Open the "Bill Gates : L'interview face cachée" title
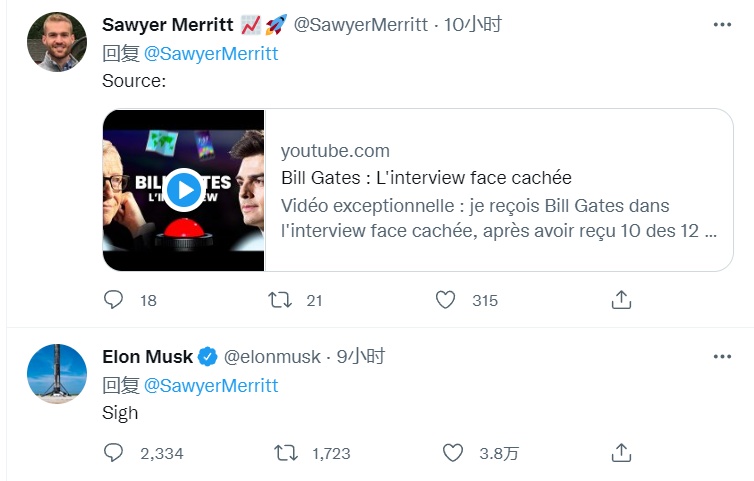754x481 pixels. click(426, 178)
